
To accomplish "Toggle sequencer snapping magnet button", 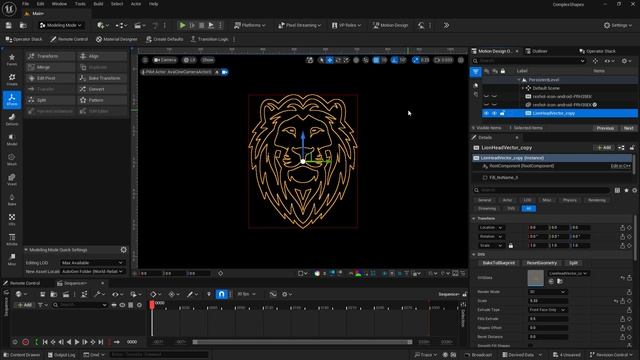I will [221, 294].
